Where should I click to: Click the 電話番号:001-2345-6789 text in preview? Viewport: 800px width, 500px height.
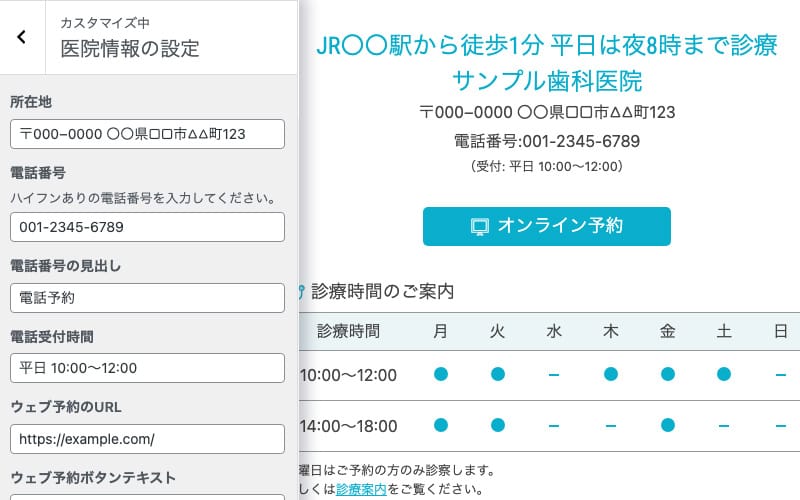click(x=547, y=141)
